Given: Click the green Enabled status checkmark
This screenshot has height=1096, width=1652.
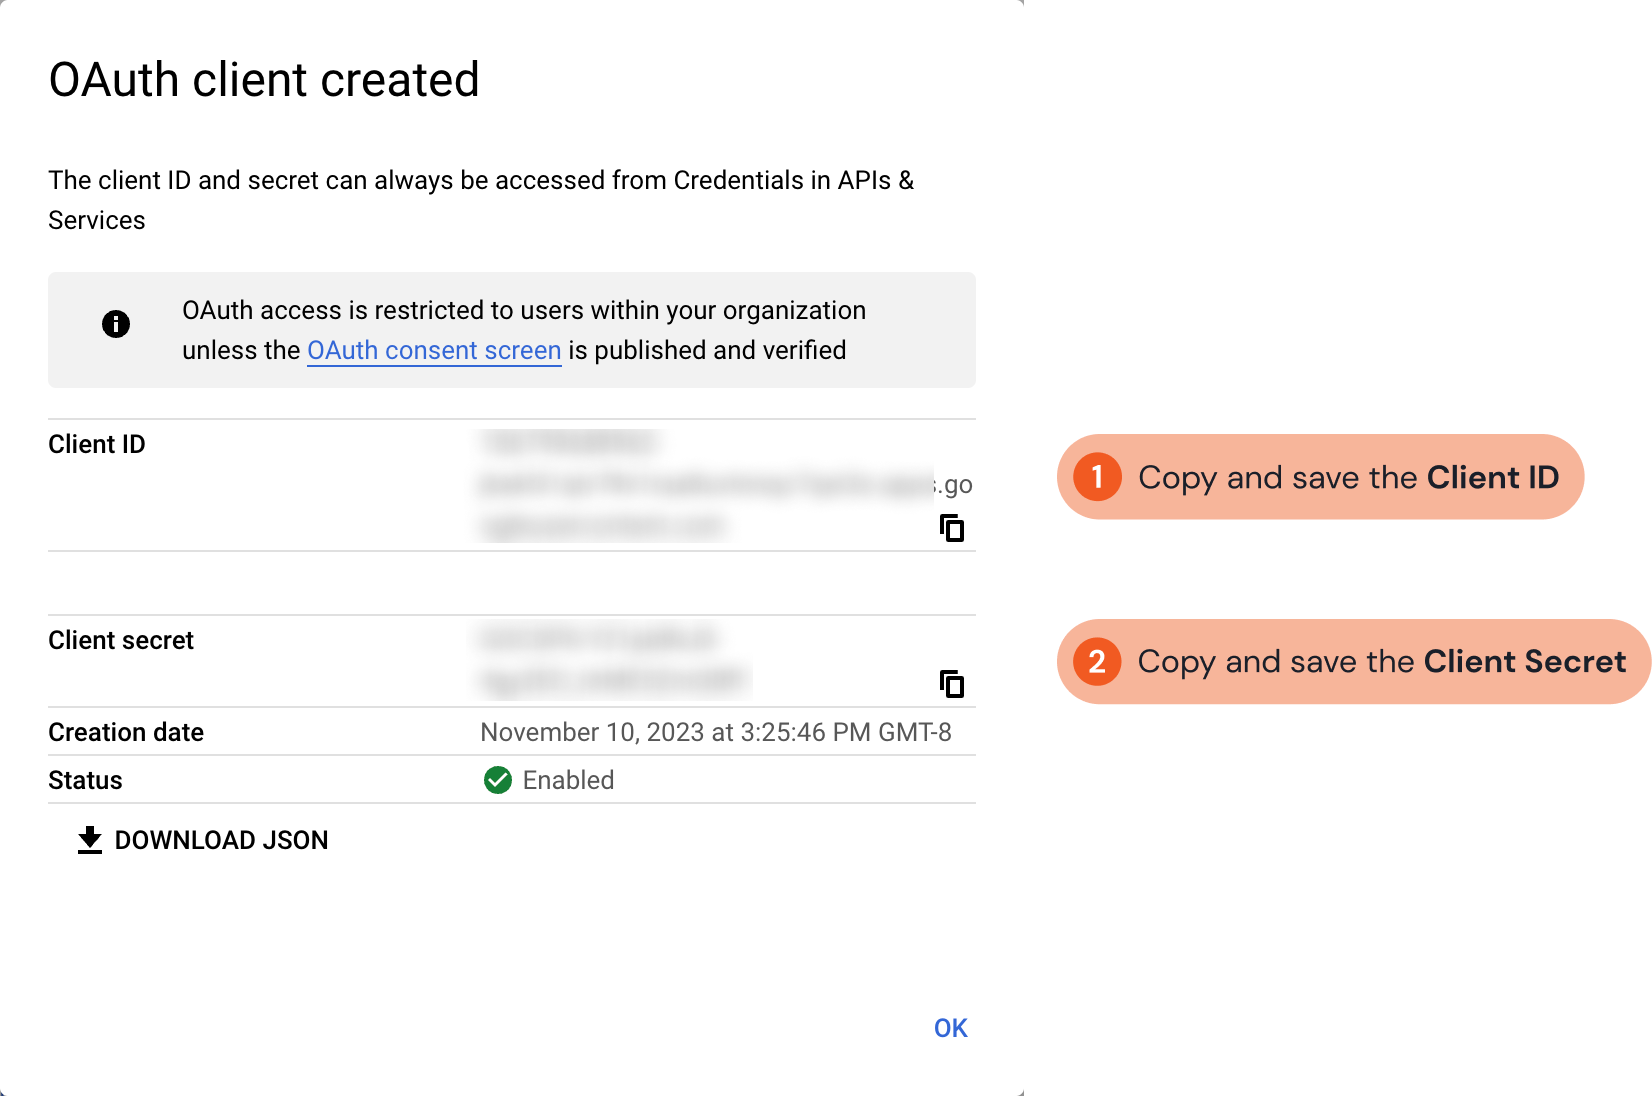Looking at the screenshot, I should coord(497,780).
